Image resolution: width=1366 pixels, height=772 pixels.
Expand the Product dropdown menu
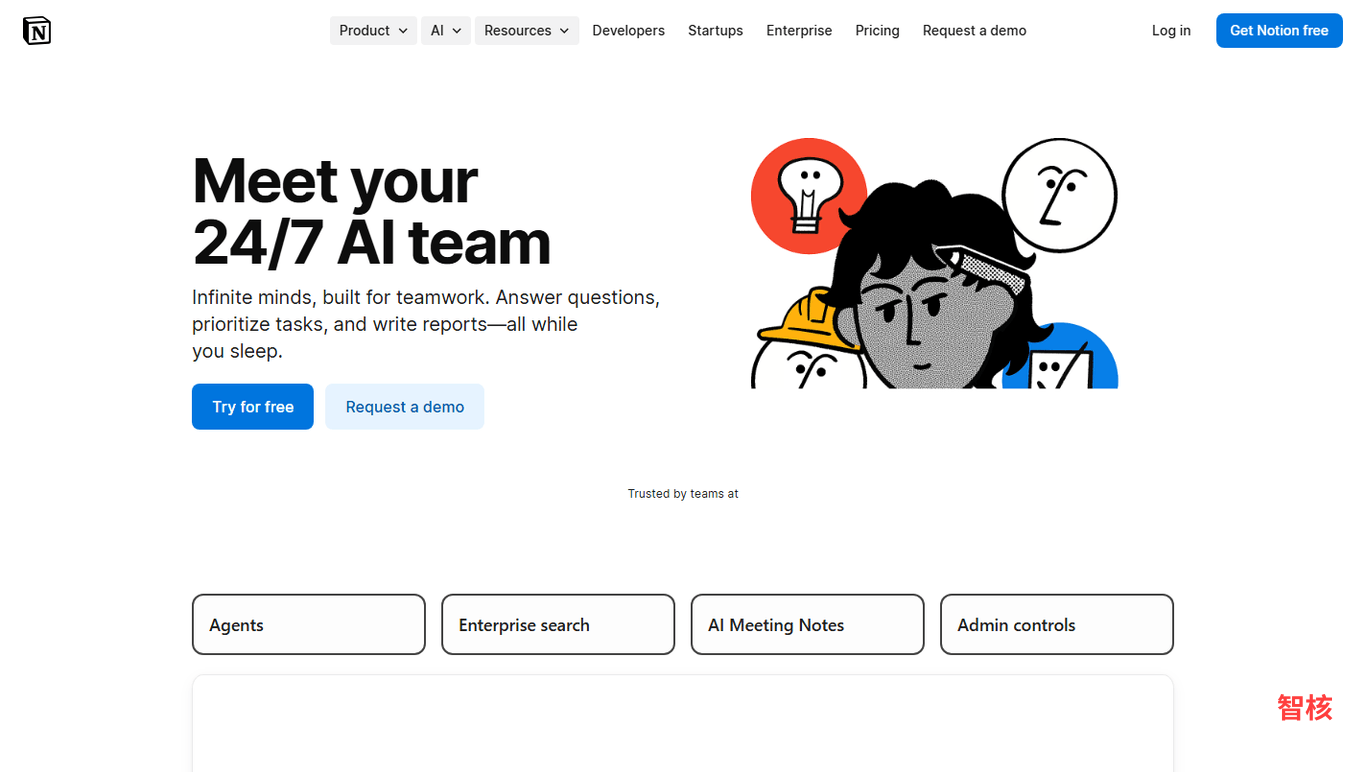tap(373, 31)
